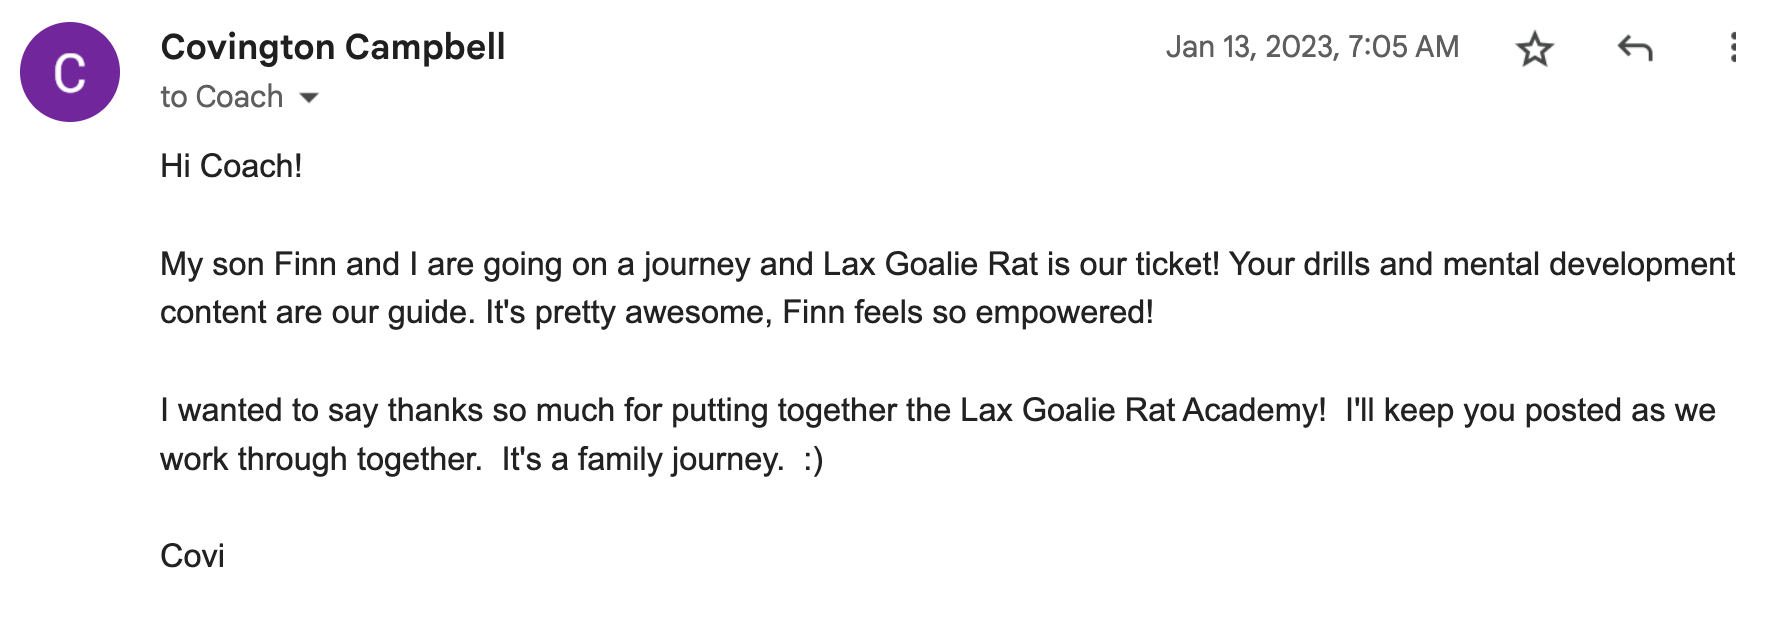Click 'It's a family journey.' sentence
Viewport: 1768px width, 632px height.
coord(642,460)
